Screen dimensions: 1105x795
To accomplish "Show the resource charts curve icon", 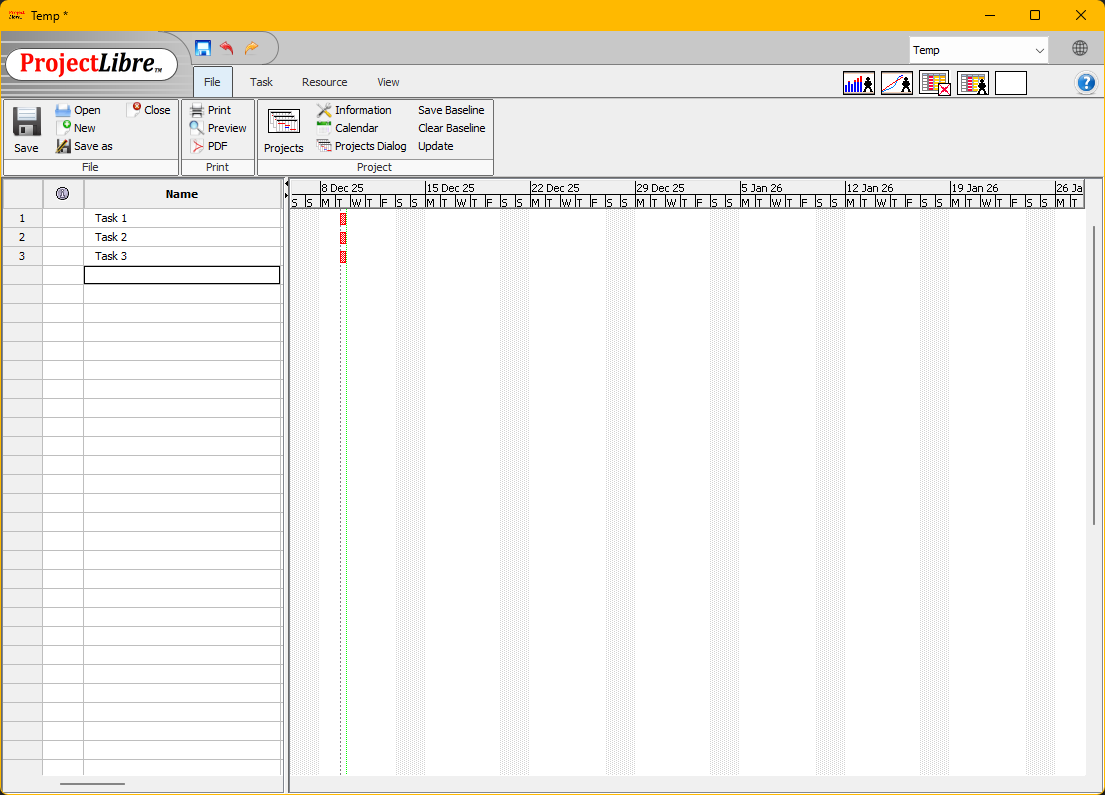I will click(x=897, y=84).
